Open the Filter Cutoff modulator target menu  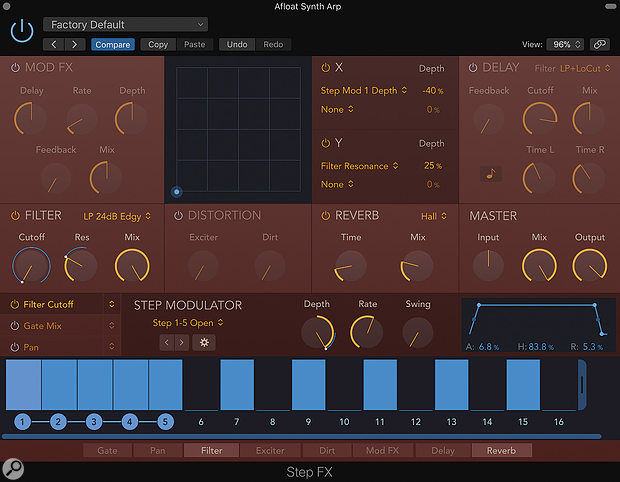[112, 304]
